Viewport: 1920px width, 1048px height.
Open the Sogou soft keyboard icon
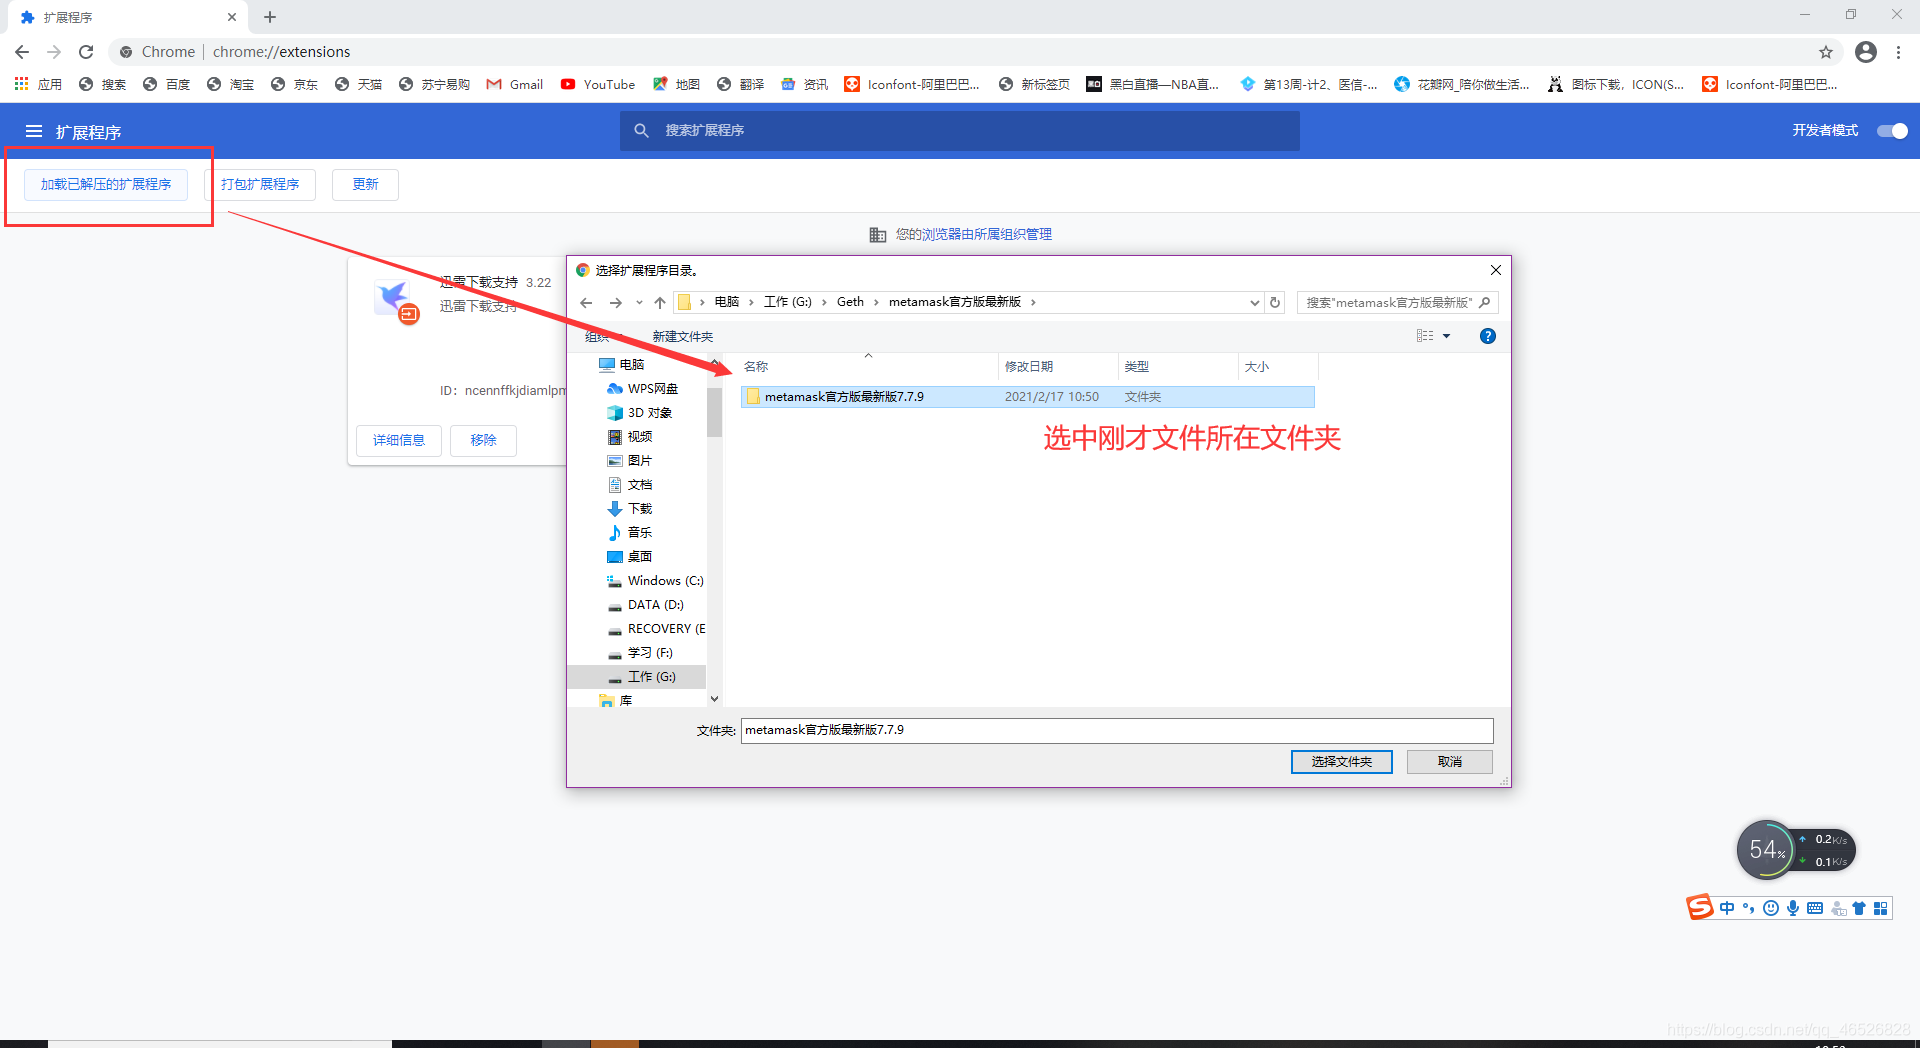(x=1815, y=908)
